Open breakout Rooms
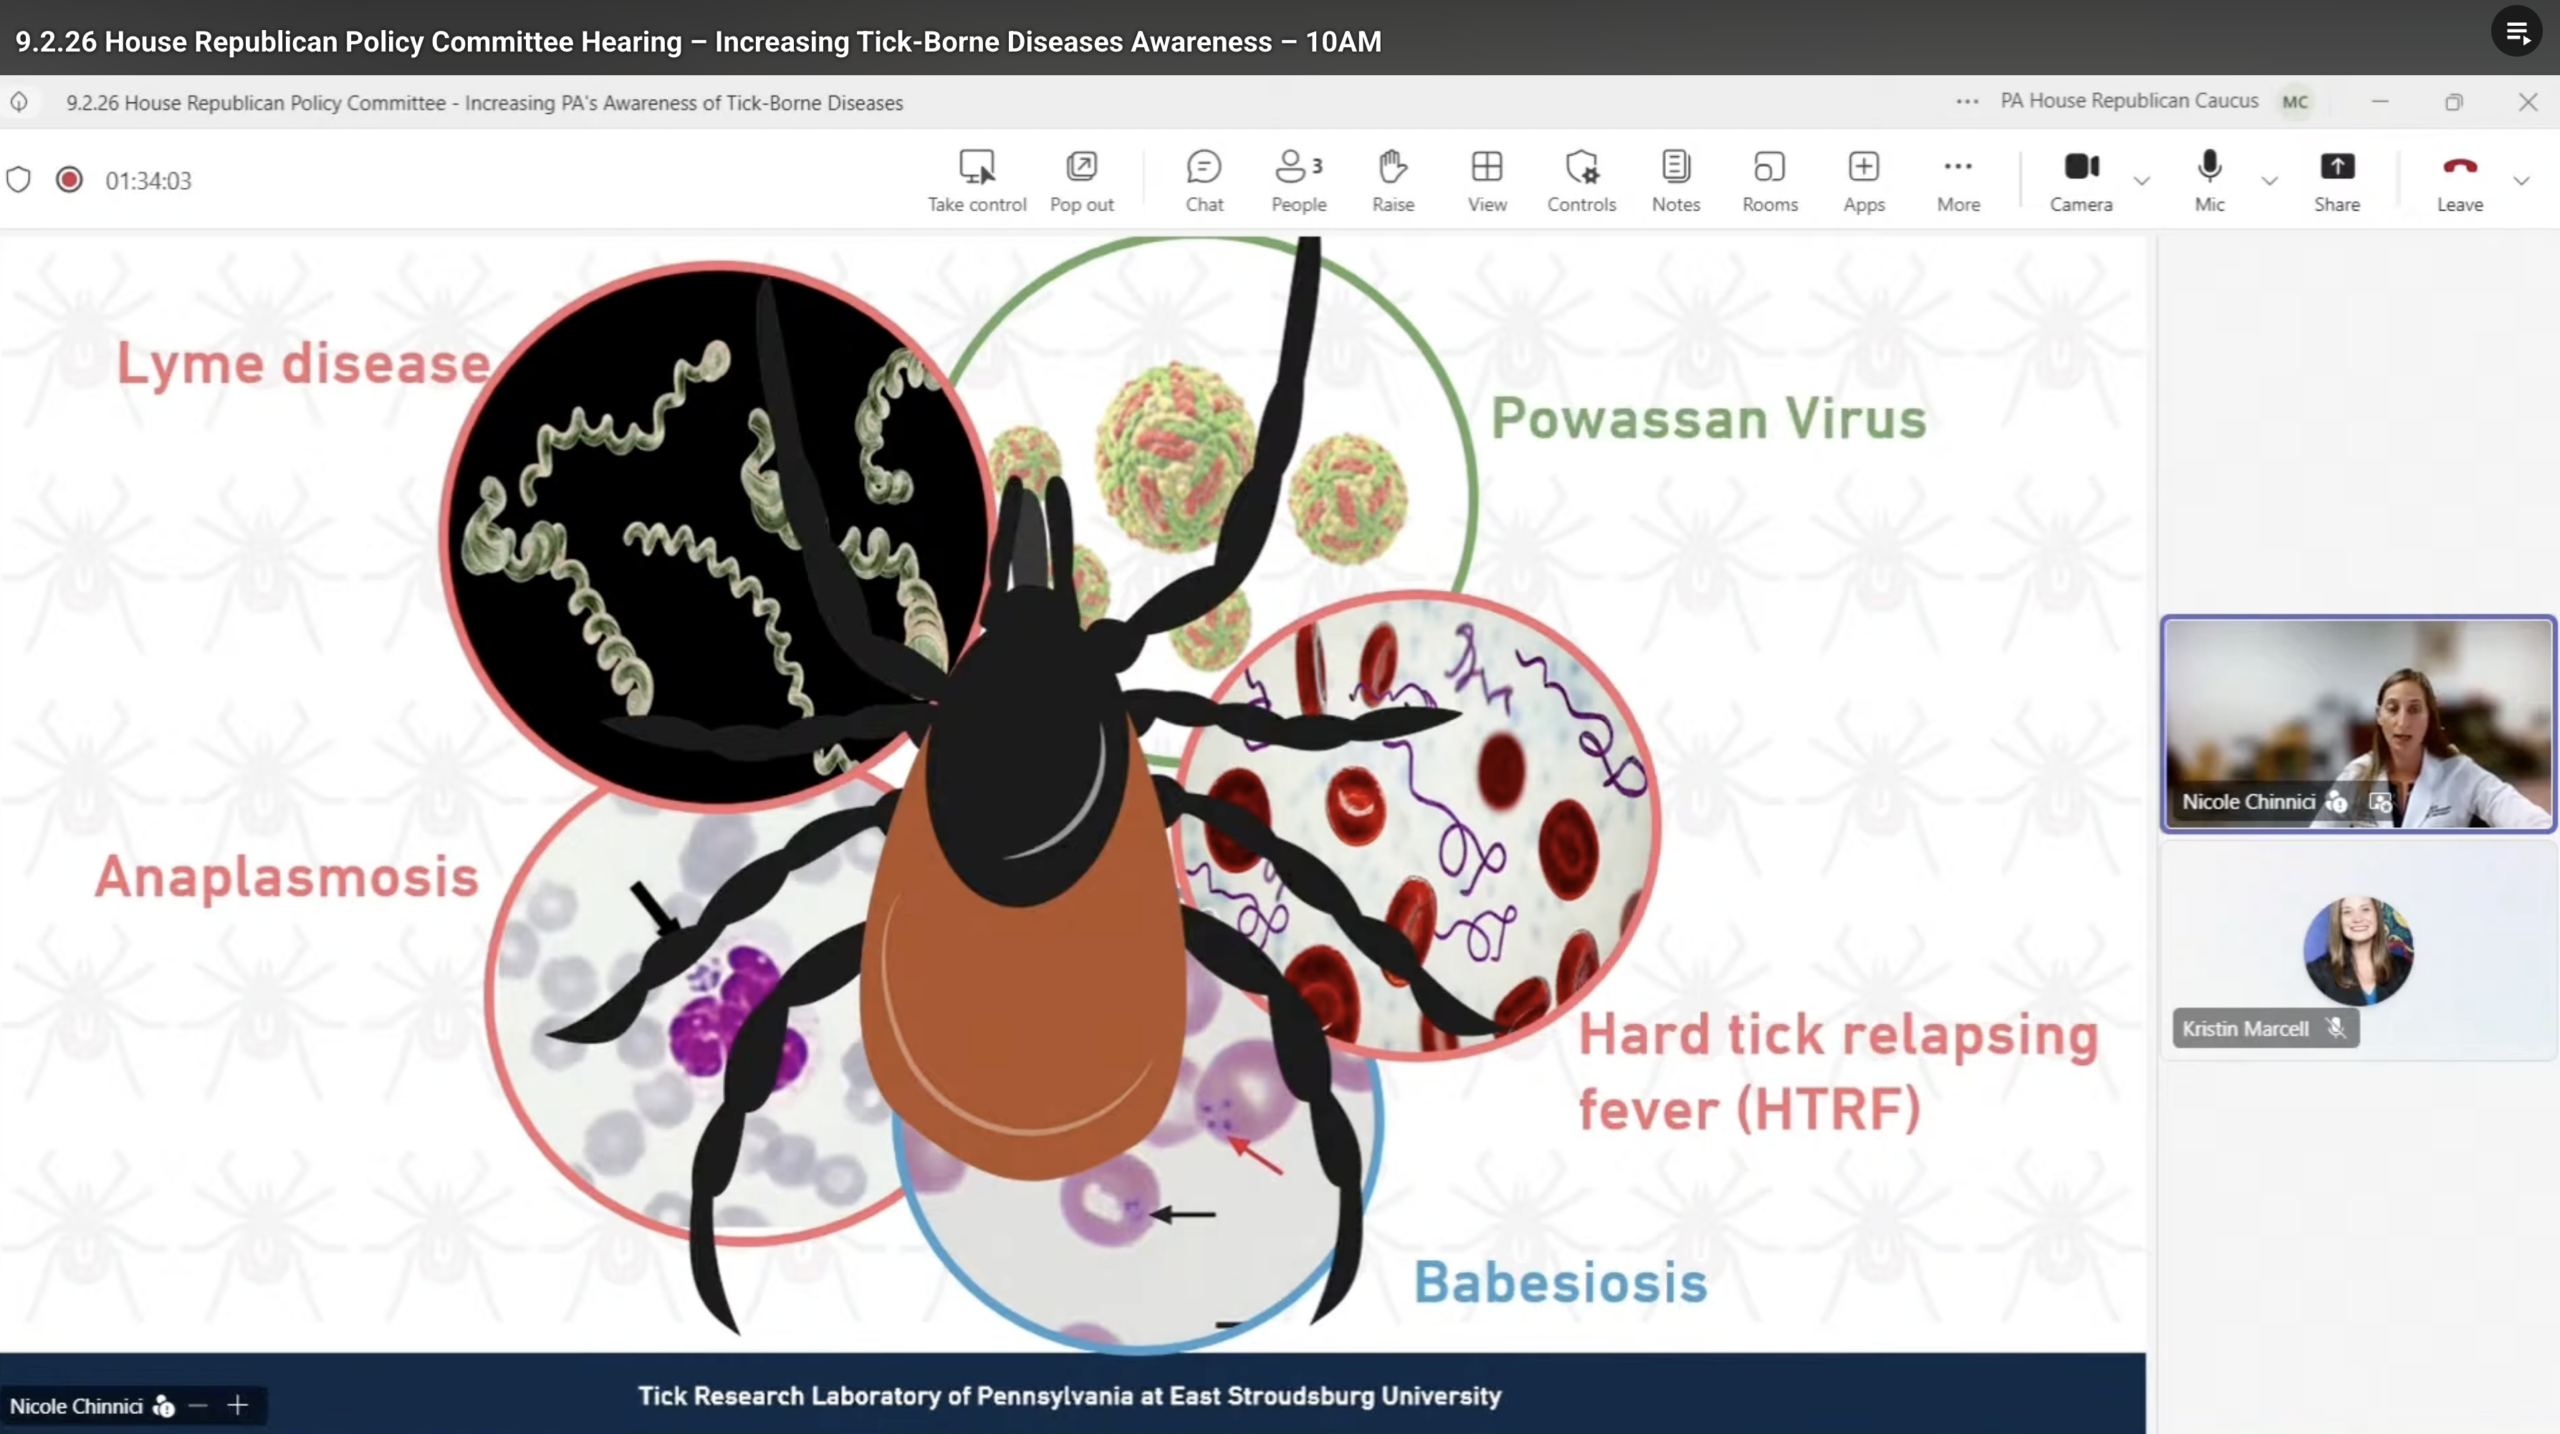The width and height of the screenshot is (2560, 1434). (x=1770, y=181)
